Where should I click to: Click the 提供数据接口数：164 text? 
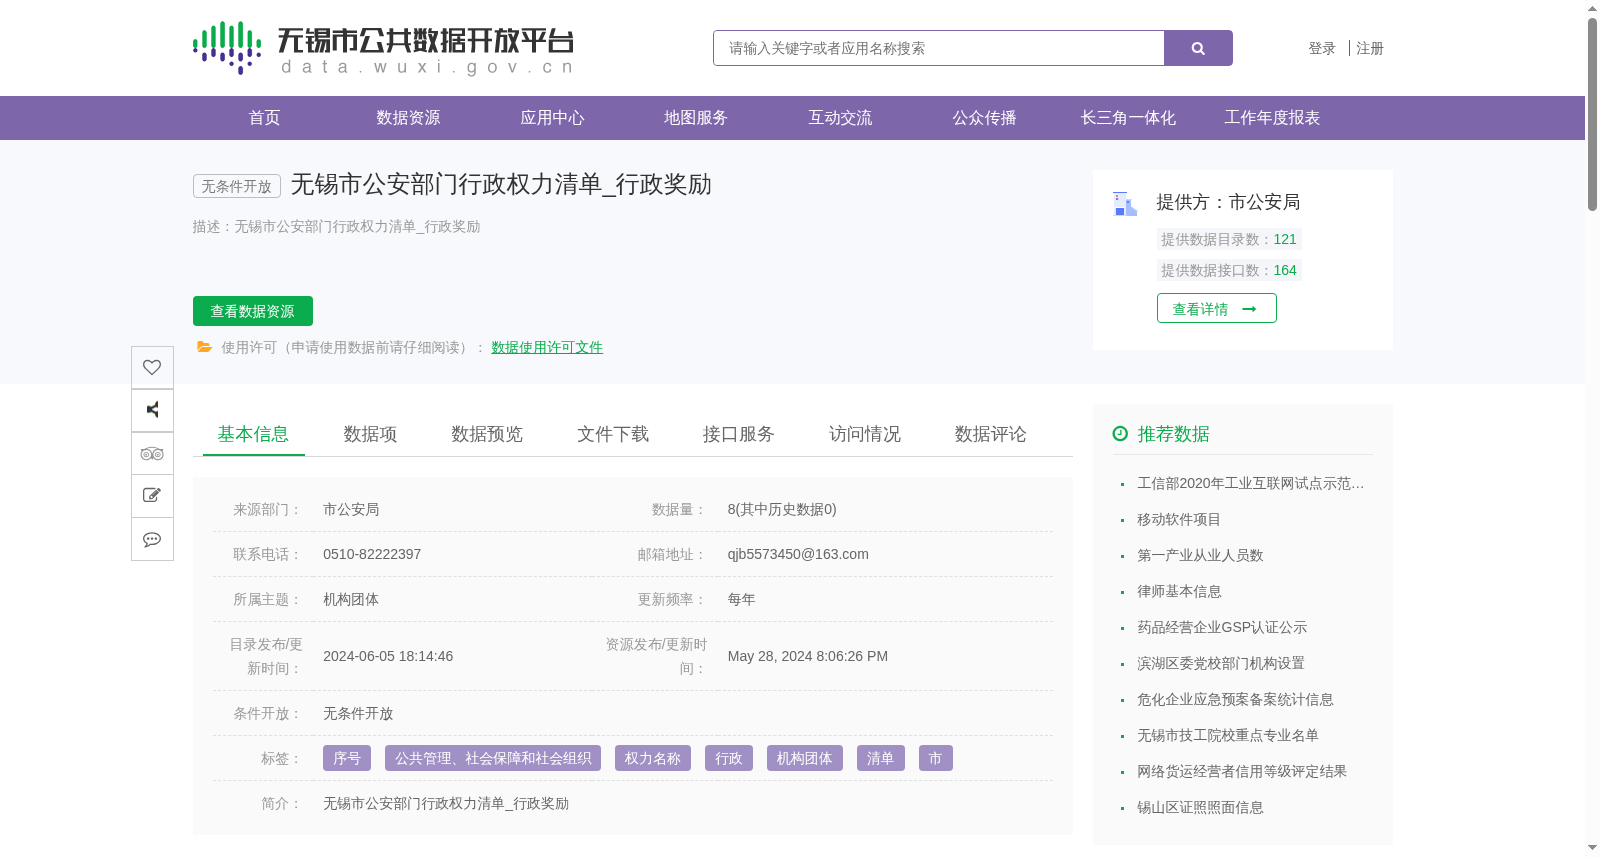point(1229,270)
